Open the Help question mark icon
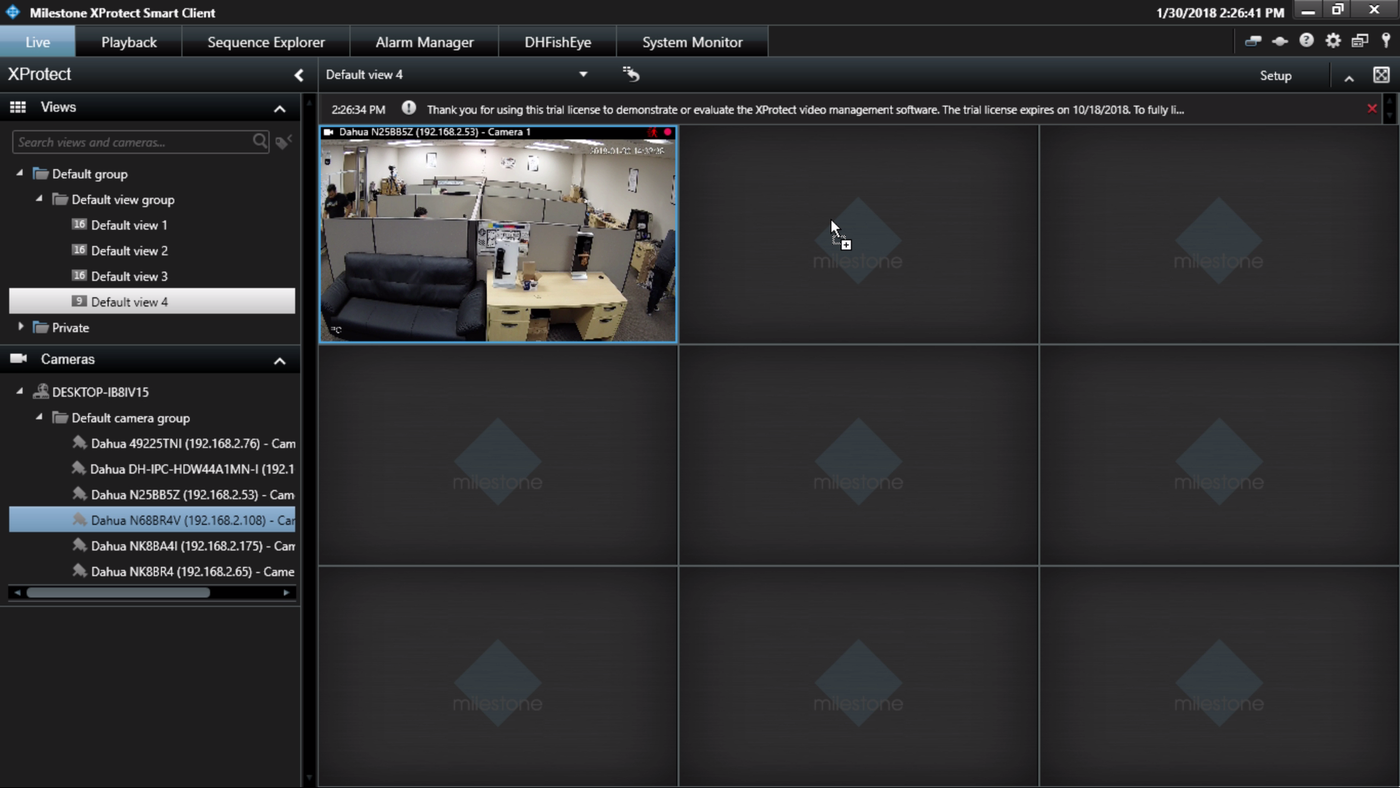Screen dimensions: 1400x788 pyautogui.click(x=1306, y=41)
